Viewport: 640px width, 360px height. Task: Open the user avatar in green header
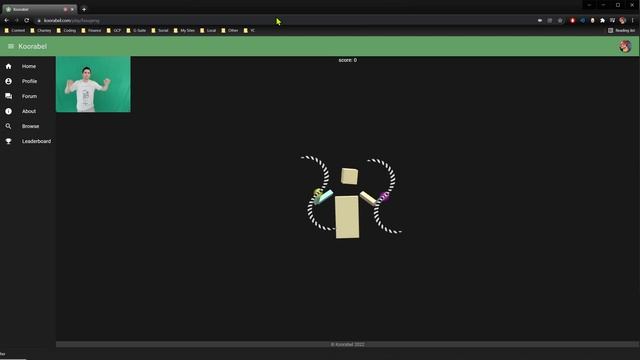pos(625,46)
